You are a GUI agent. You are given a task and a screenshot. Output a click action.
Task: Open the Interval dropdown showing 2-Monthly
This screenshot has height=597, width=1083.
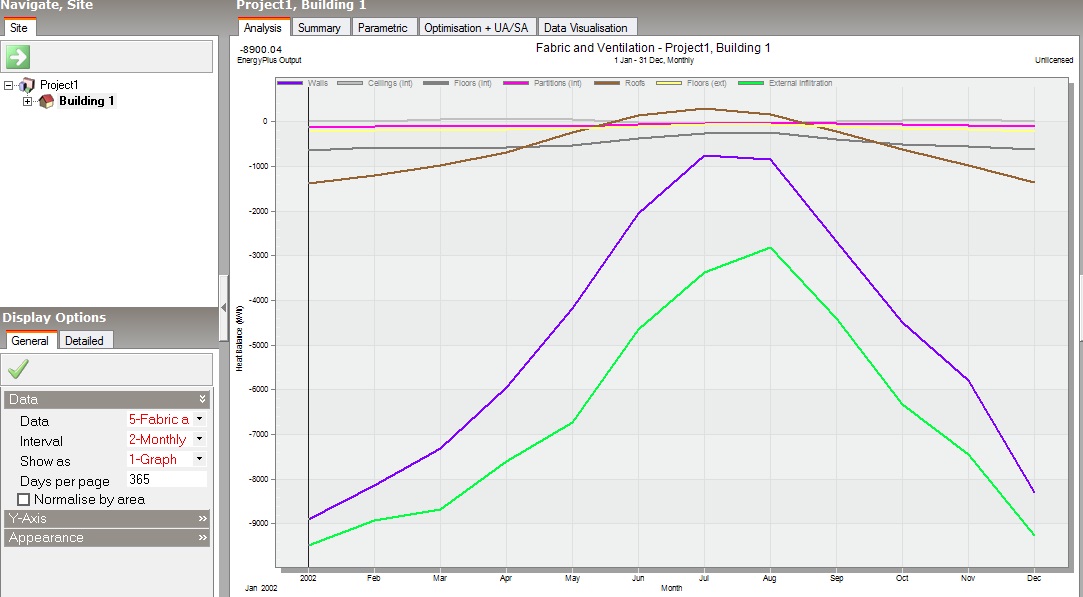200,439
